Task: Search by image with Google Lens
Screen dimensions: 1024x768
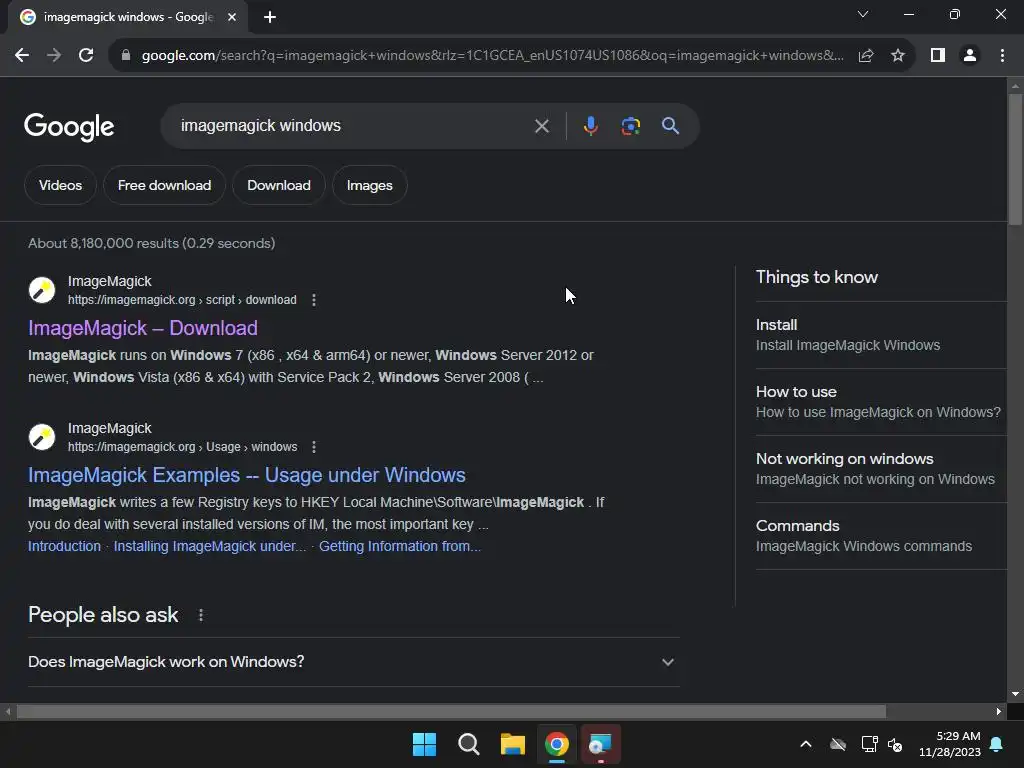Action: (631, 126)
